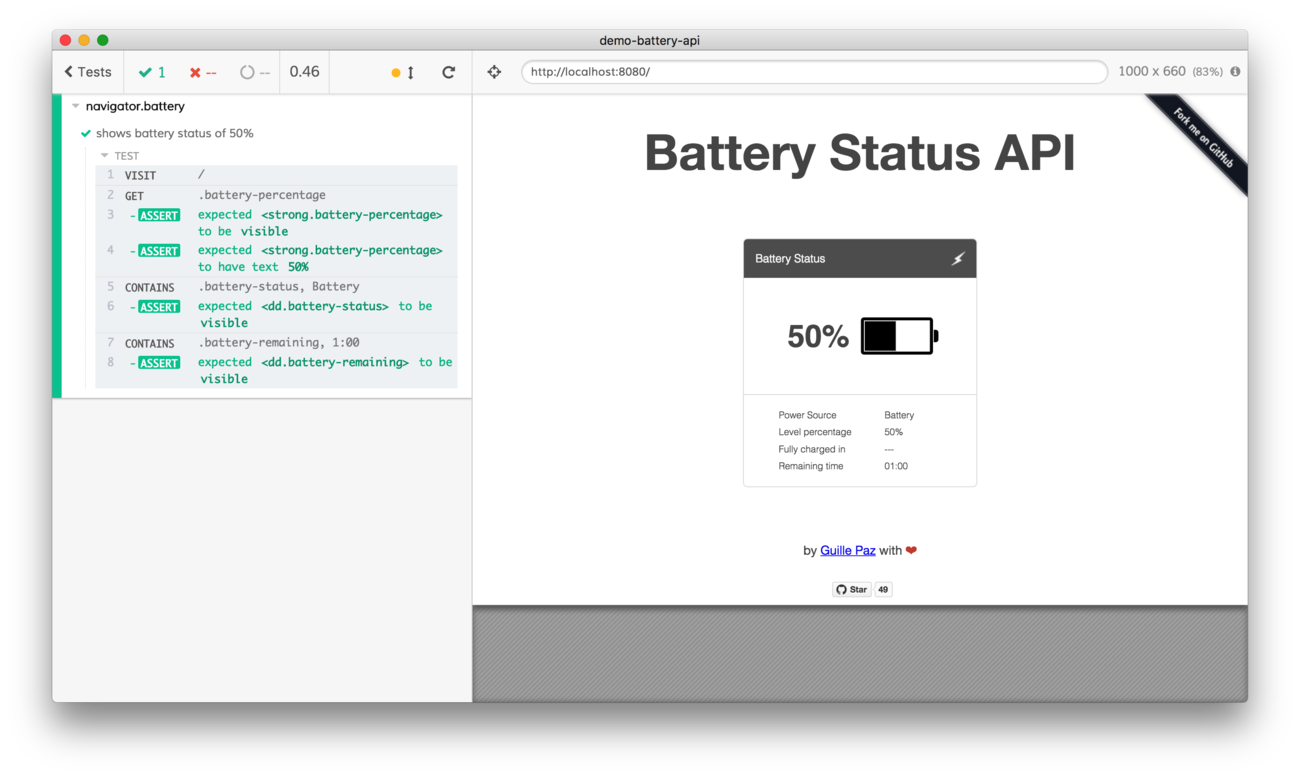Click the half-full battery icon

pyautogui.click(x=900, y=336)
